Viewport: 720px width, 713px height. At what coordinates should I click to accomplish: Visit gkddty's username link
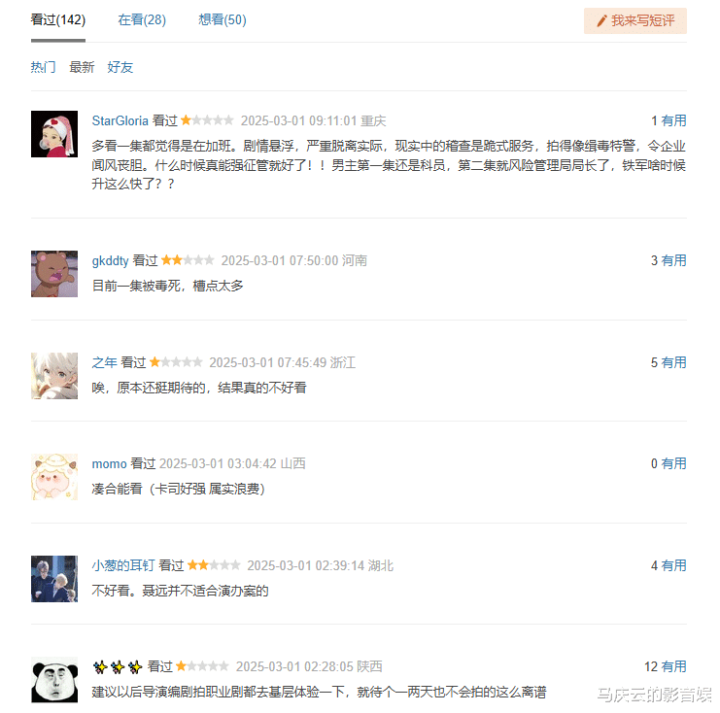click(110, 261)
